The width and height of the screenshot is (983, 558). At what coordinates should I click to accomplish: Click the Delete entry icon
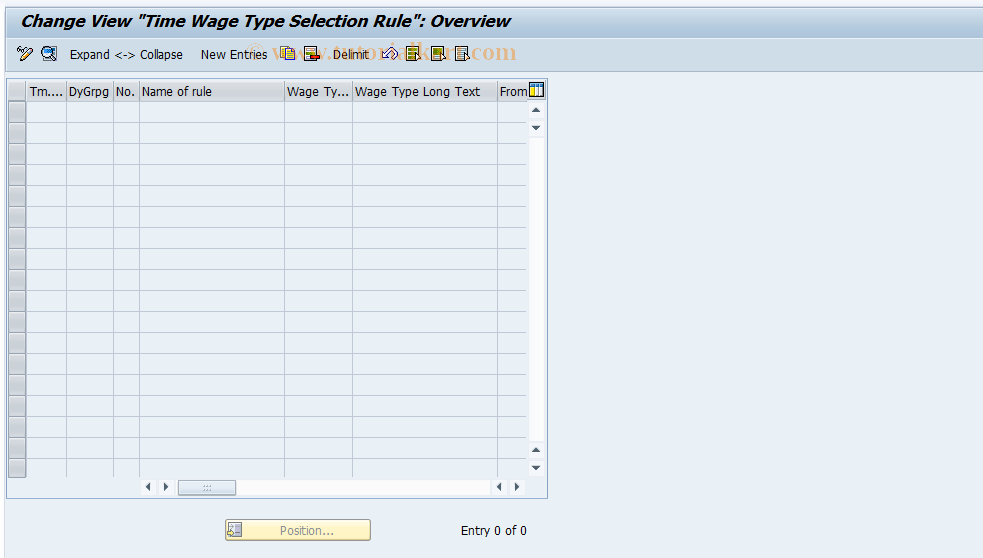click(x=312, y=54)
